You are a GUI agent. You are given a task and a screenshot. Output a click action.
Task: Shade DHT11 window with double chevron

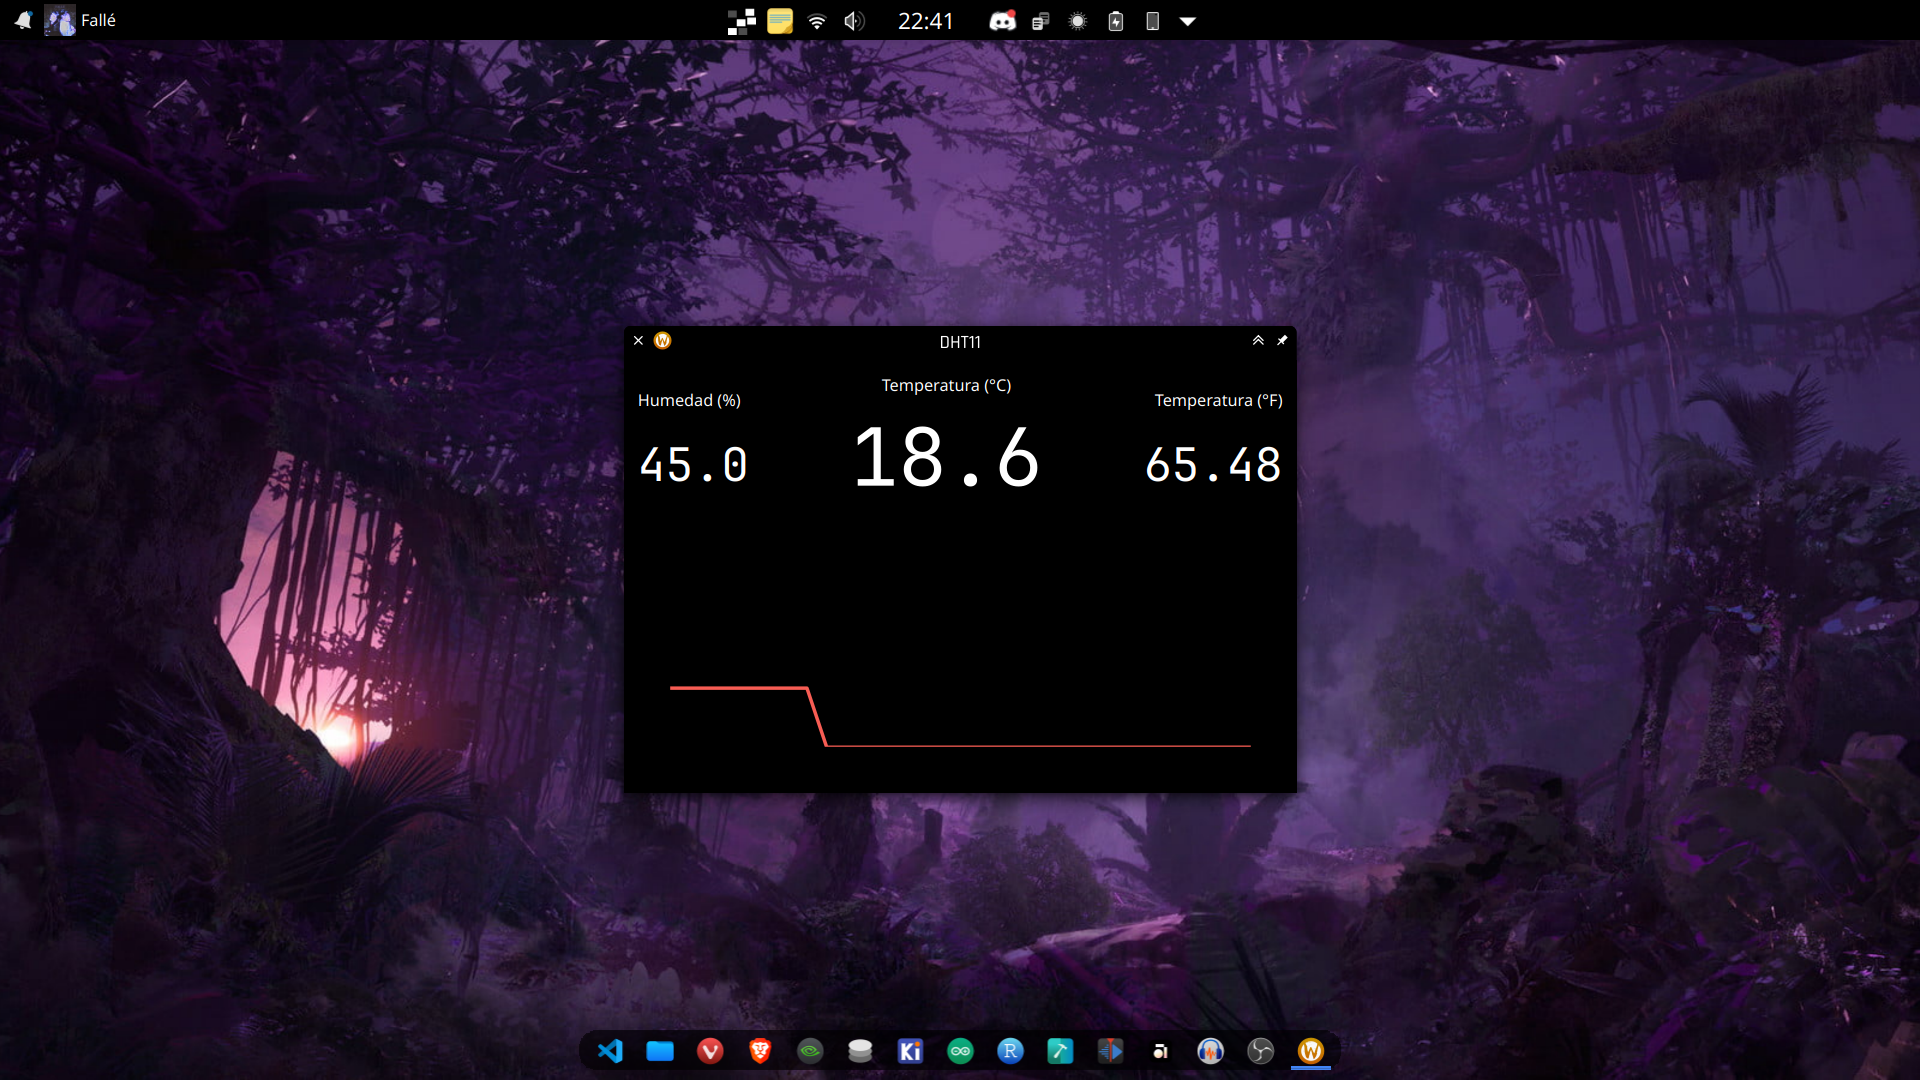click(x=1258, y=341)
